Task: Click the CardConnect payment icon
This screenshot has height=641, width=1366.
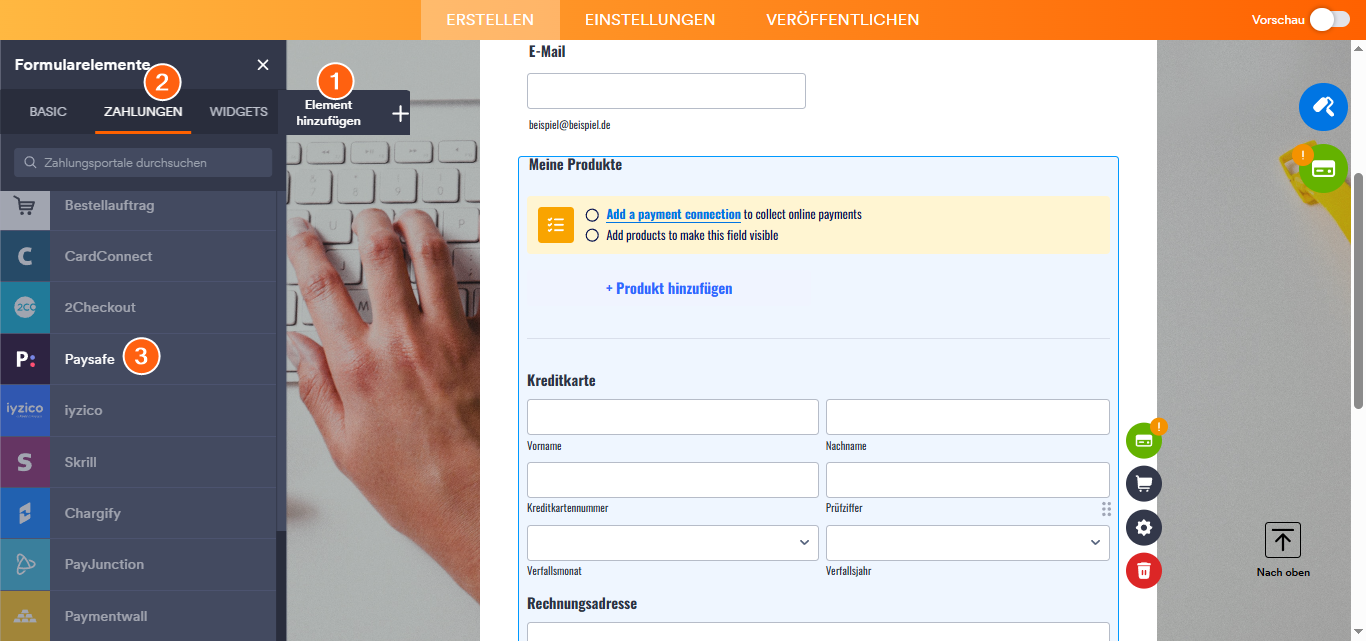Action: 25,256
